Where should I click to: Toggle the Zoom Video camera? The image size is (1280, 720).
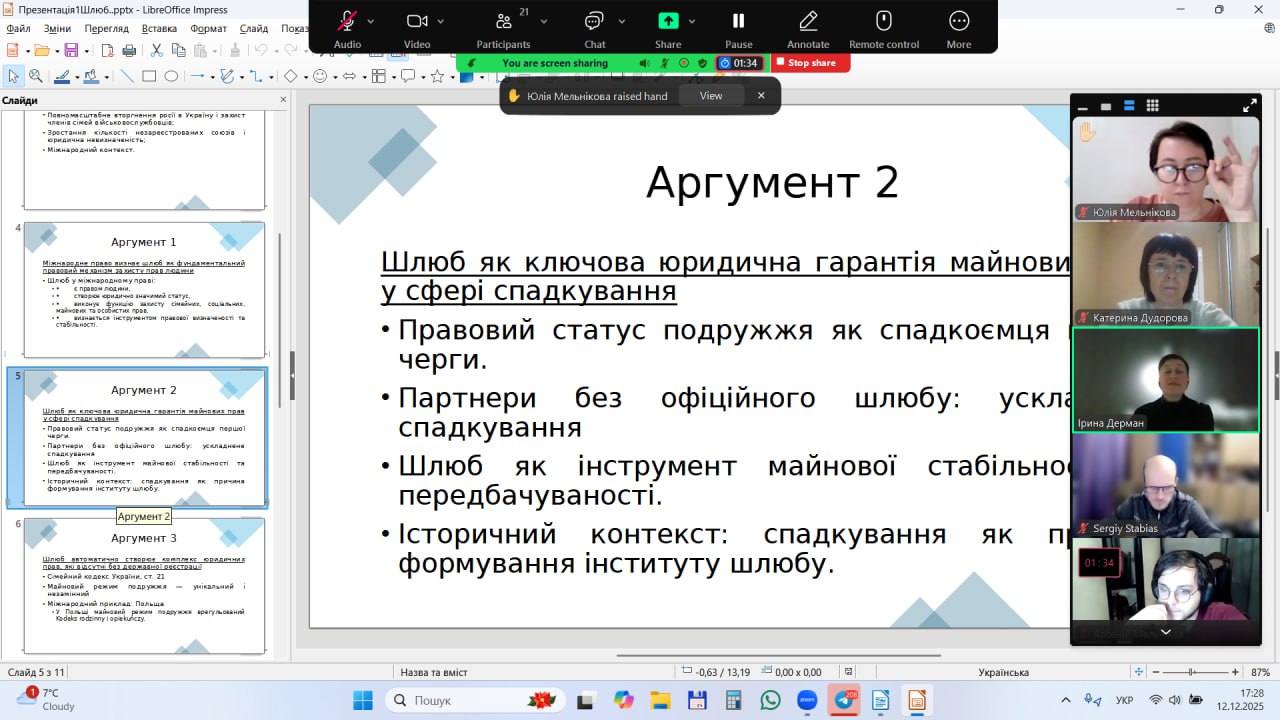point(417,21)
